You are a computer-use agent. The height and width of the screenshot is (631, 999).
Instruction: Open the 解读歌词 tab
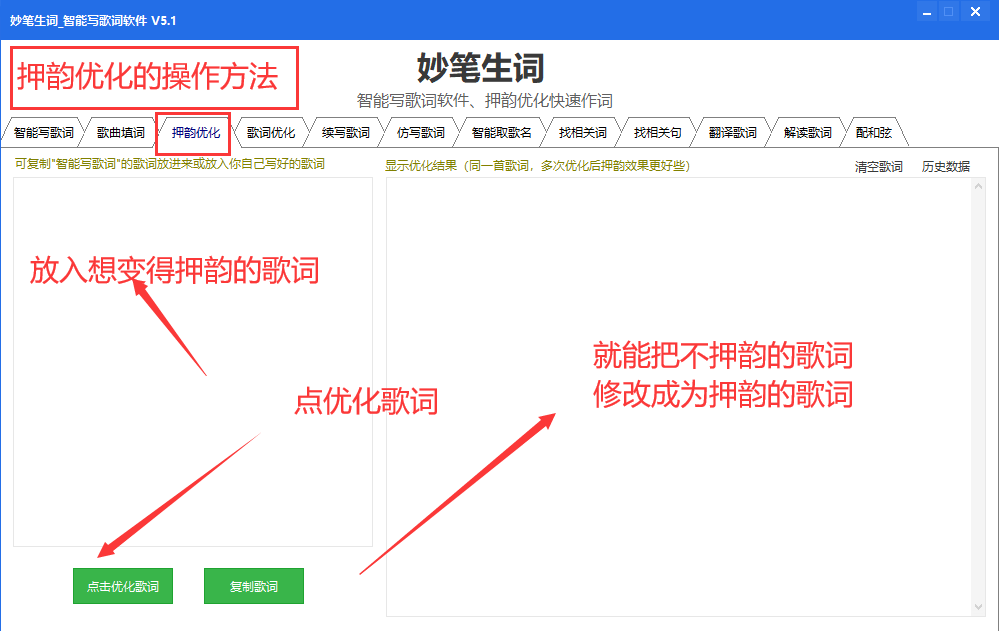pos(807,133)
